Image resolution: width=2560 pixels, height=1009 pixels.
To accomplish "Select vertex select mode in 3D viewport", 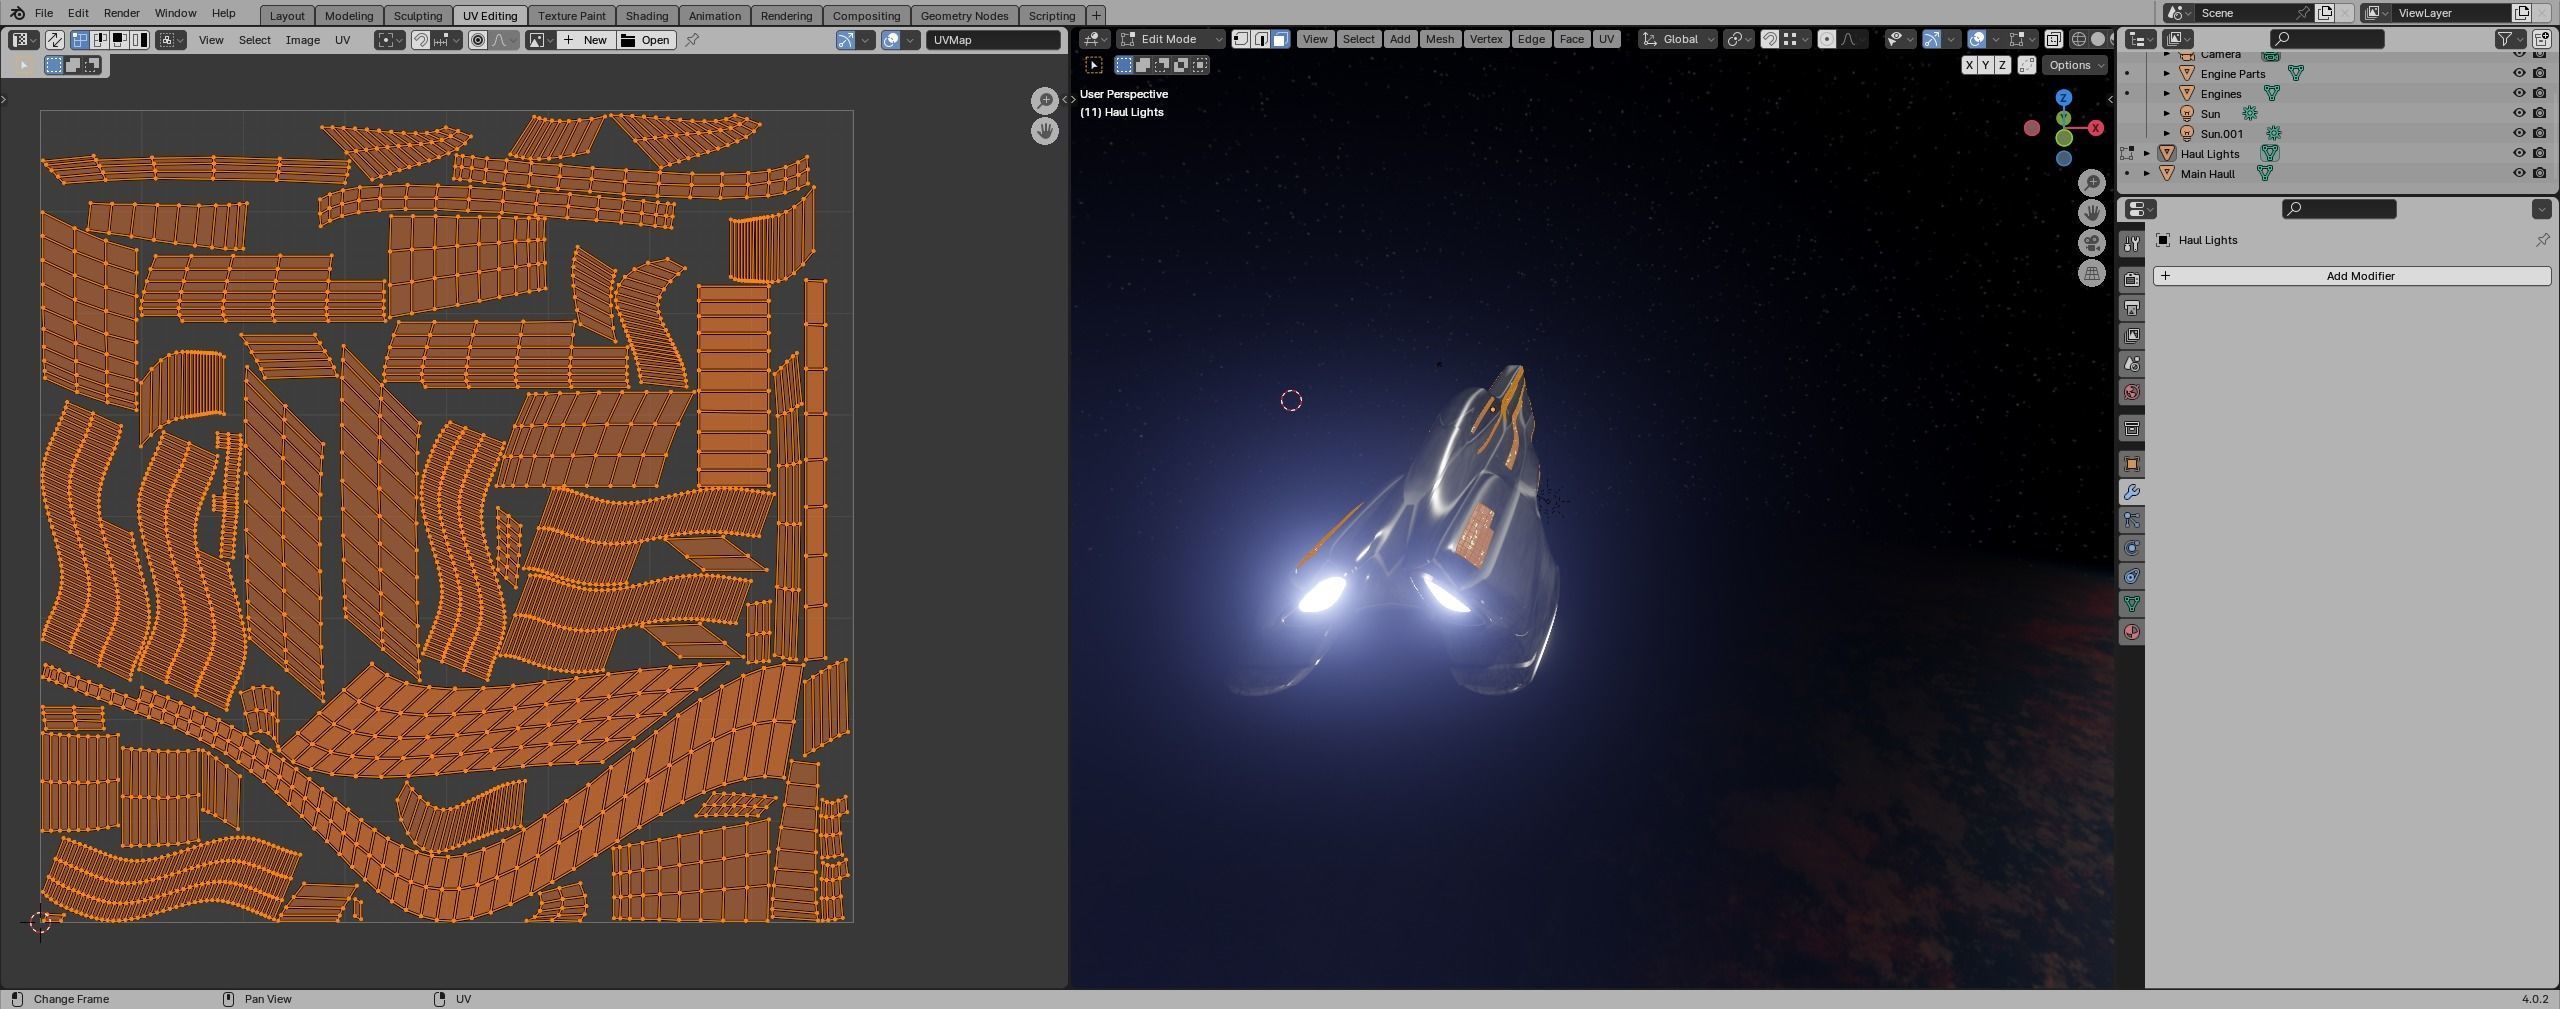I will coord(1241,39).
